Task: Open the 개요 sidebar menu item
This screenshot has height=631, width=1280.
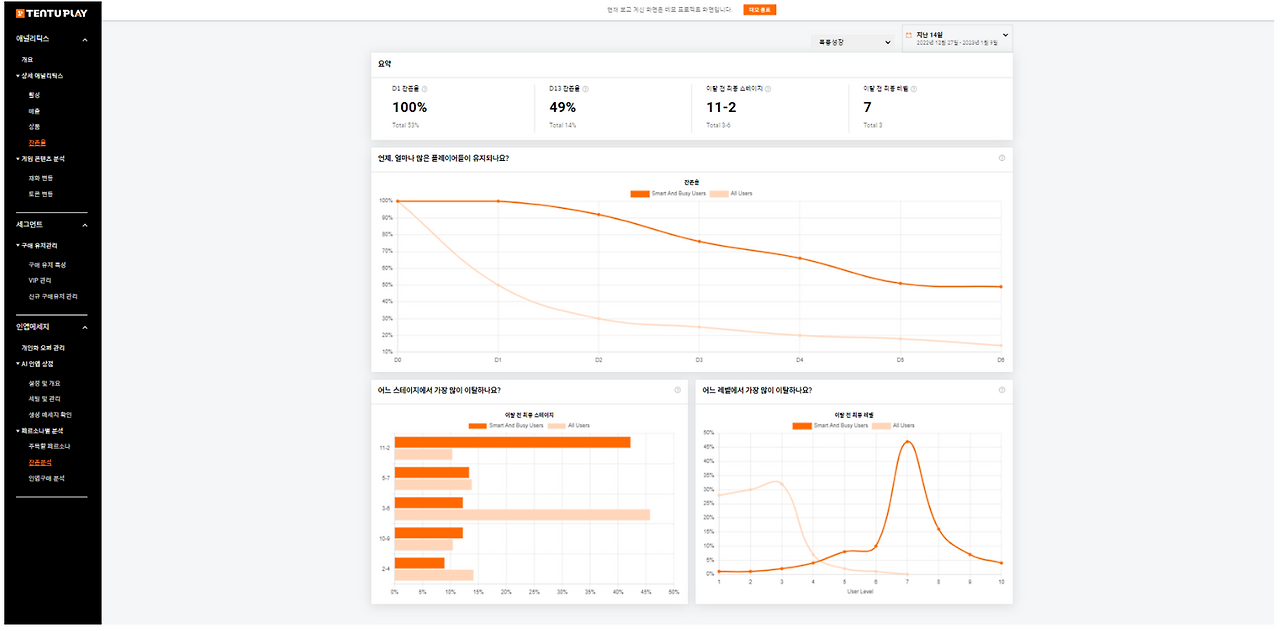Action: pos(28,60)
